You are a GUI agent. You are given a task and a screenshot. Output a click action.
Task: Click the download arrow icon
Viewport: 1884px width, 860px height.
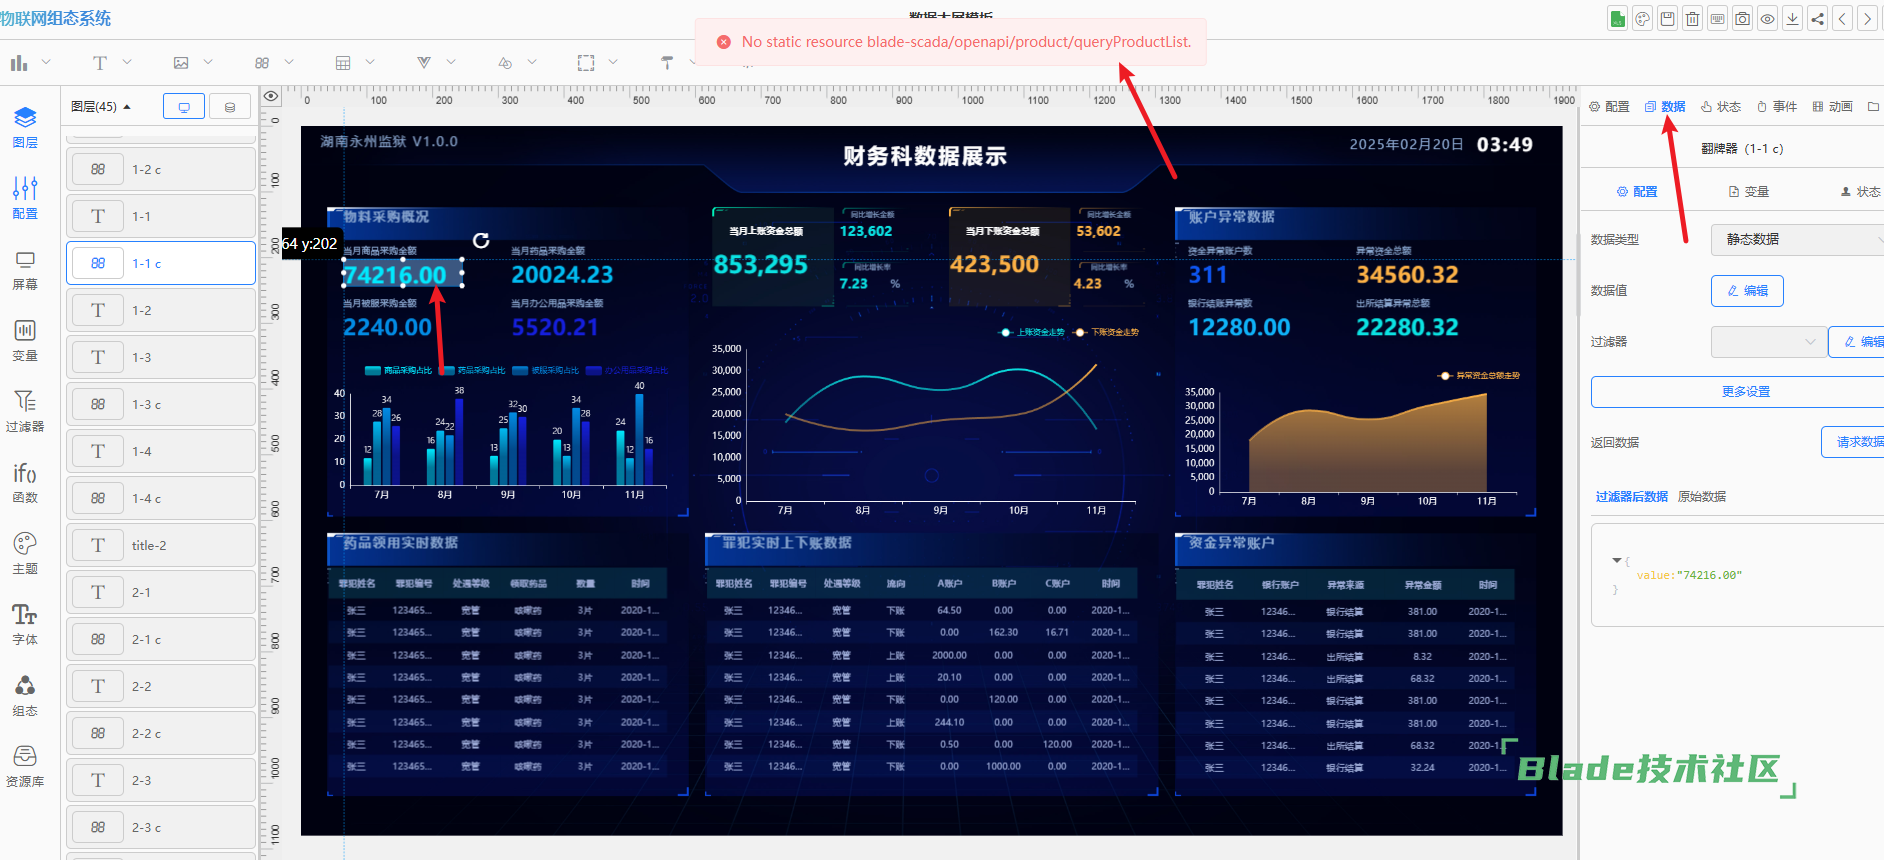[x=1792, y=19]
